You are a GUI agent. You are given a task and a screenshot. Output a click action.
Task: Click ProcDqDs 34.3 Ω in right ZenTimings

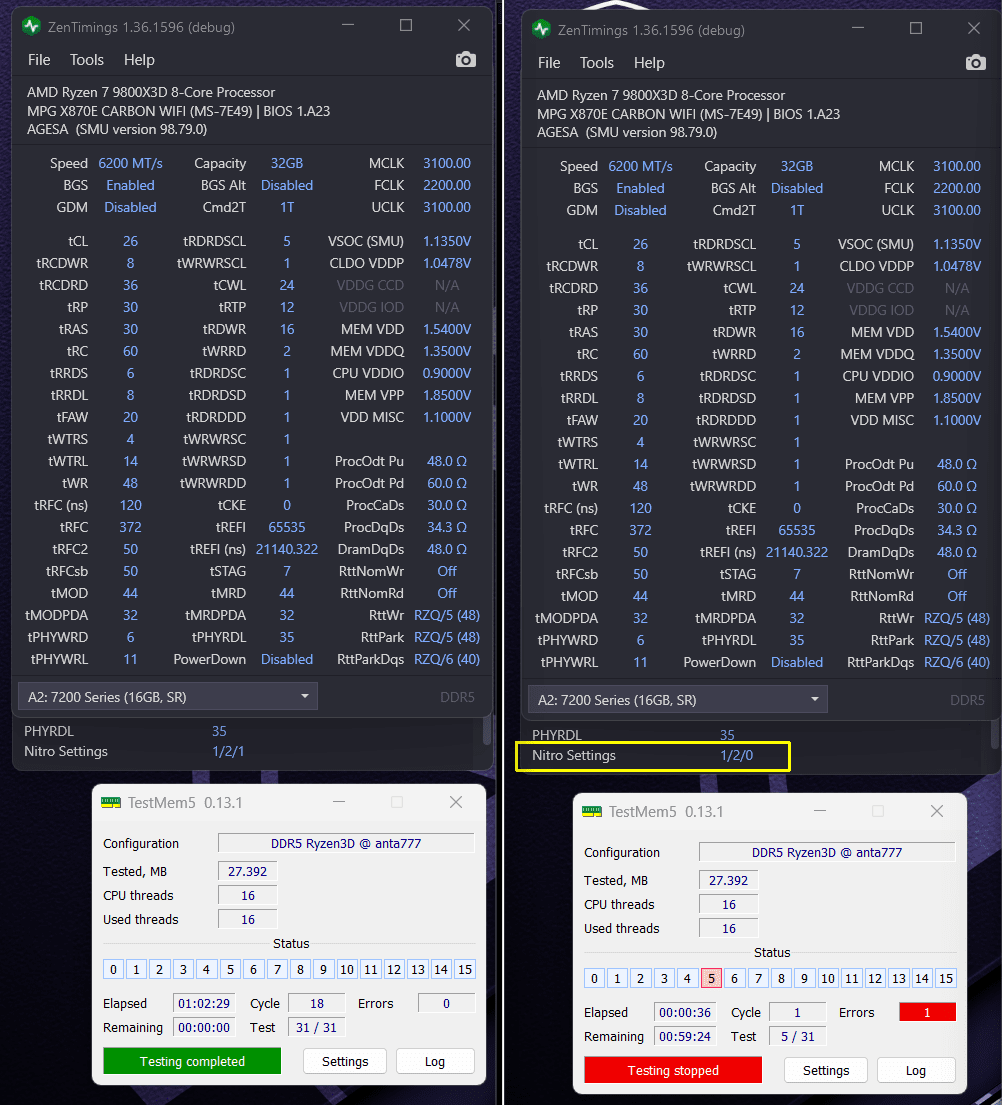coord(957,530)
